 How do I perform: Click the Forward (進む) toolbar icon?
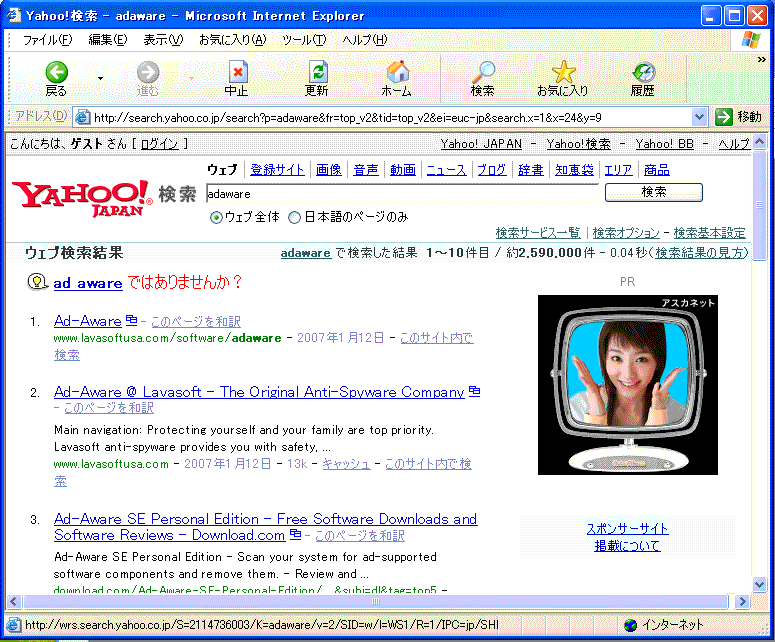click(148, 72)
